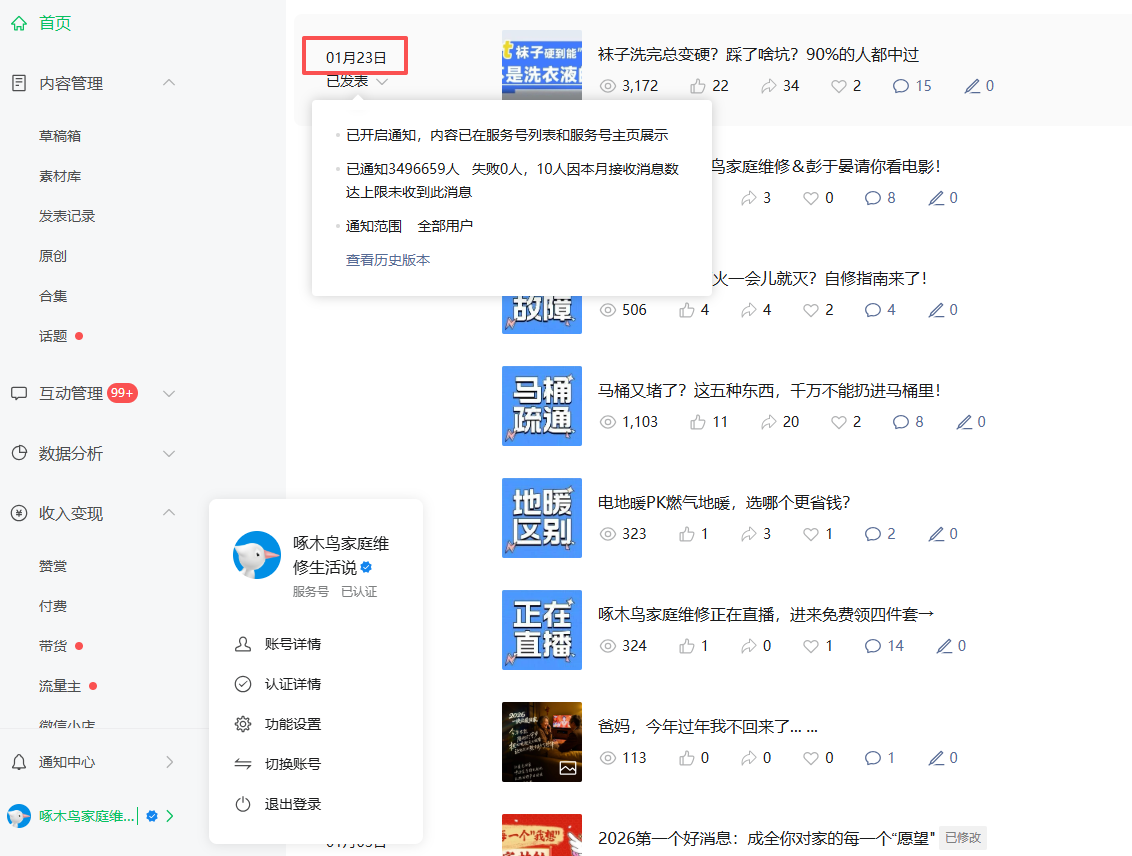
Task: Click the 账号详情 person icon
Action: (243, 644)
